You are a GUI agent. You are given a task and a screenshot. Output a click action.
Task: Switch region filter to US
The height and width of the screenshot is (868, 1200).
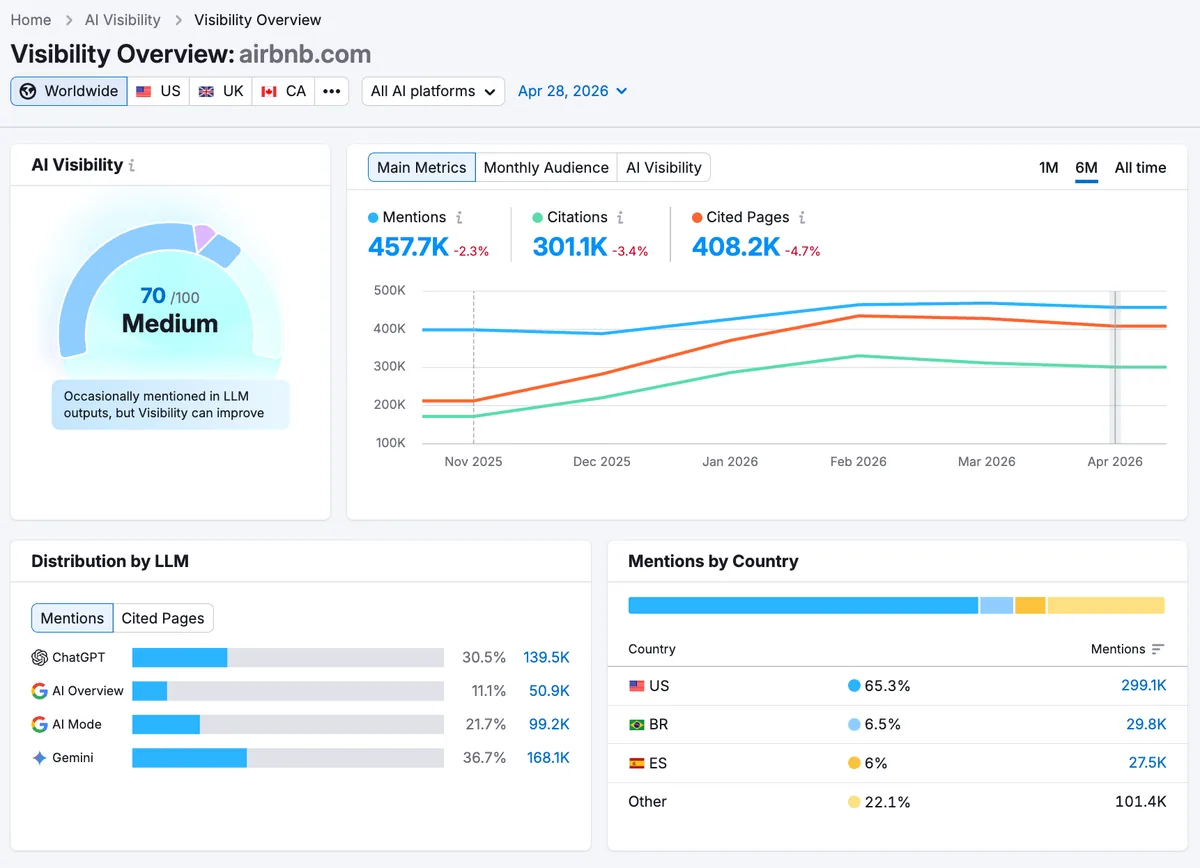(x=159, y=91)
